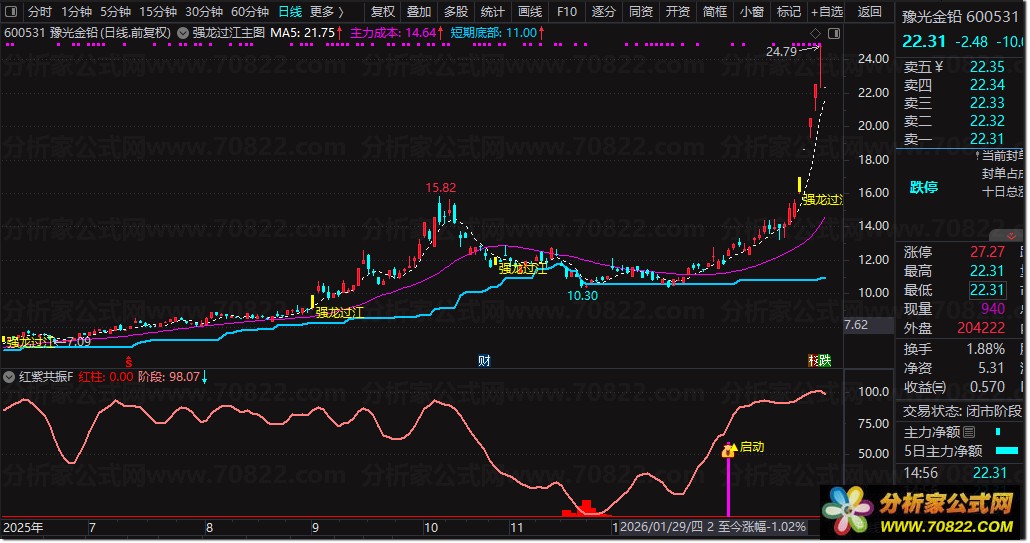Viewport: 1030px width, 543px height.
Task: Click the 核 marker icon
Action: pos(813,360)
